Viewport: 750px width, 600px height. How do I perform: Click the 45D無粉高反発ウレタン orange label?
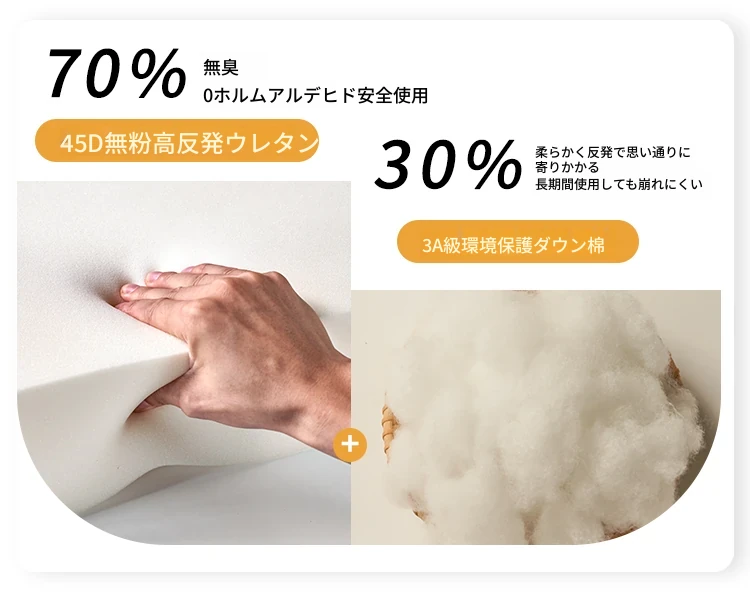tap(177, 141)
